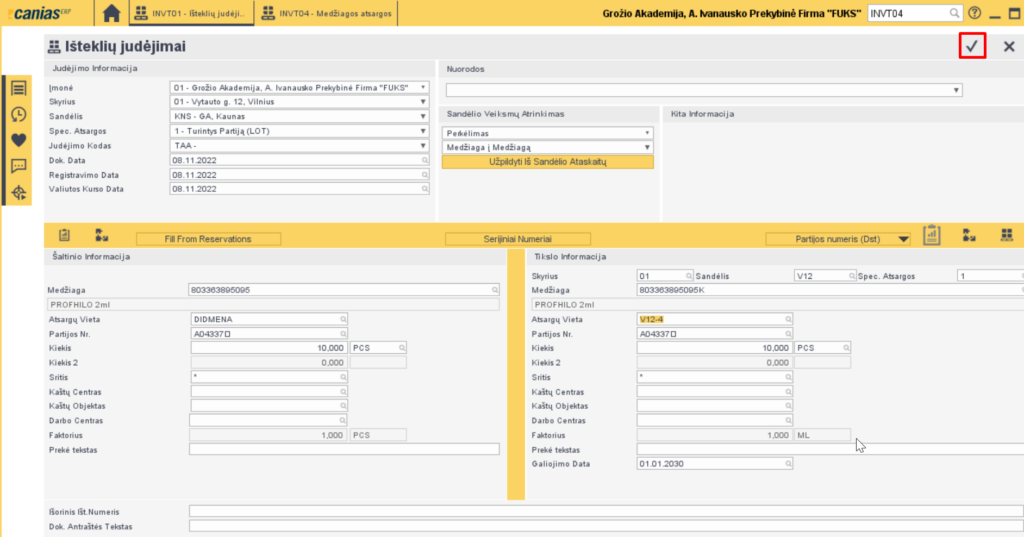1024x537 pixels.
Task: Click the Fill From Reservations button
Action: point(208,239)
